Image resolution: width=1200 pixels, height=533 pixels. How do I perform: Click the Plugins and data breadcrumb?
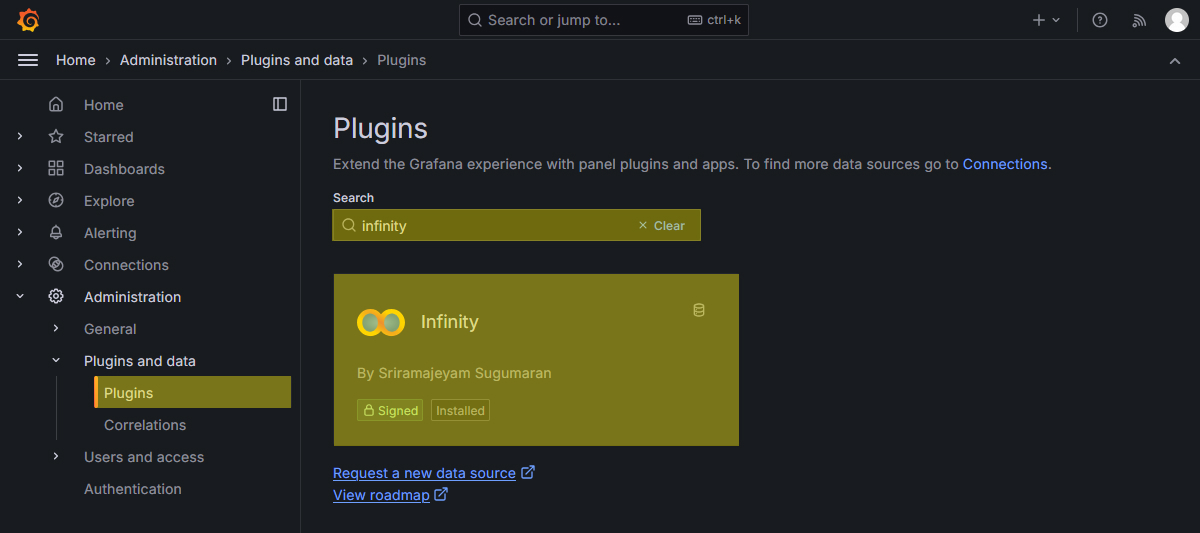point(297,60)
